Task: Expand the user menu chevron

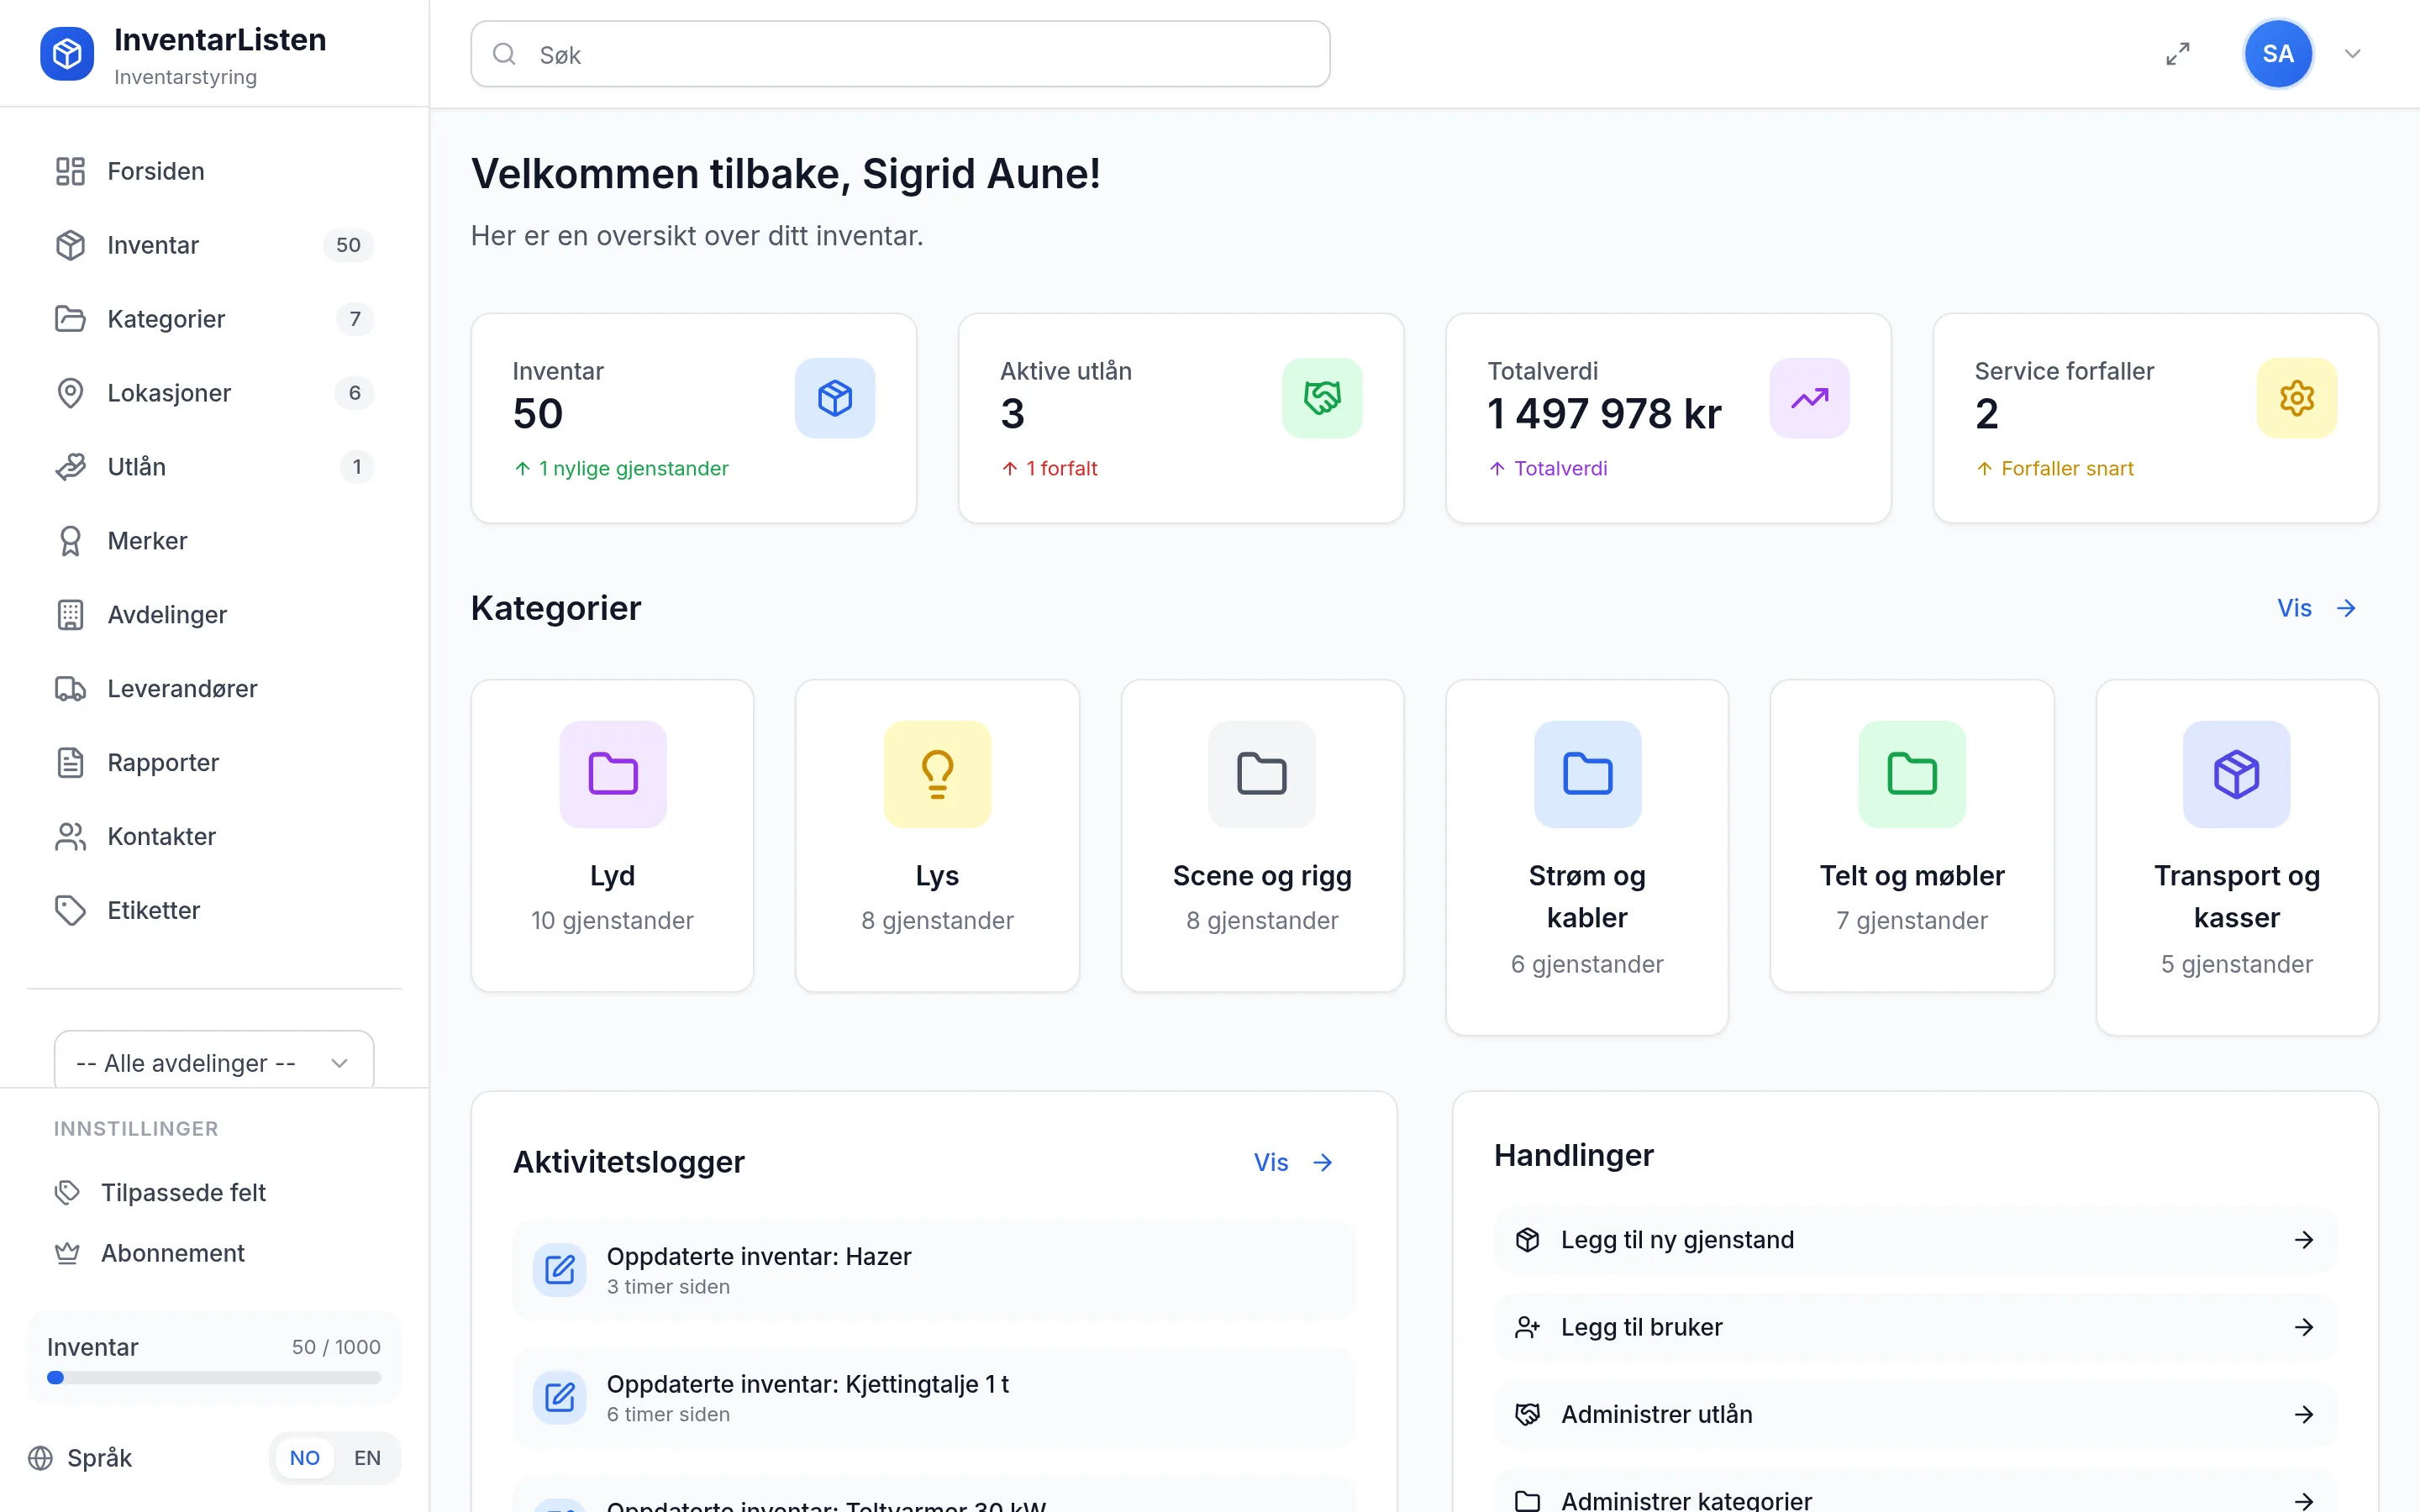Action: (2352, 54)
